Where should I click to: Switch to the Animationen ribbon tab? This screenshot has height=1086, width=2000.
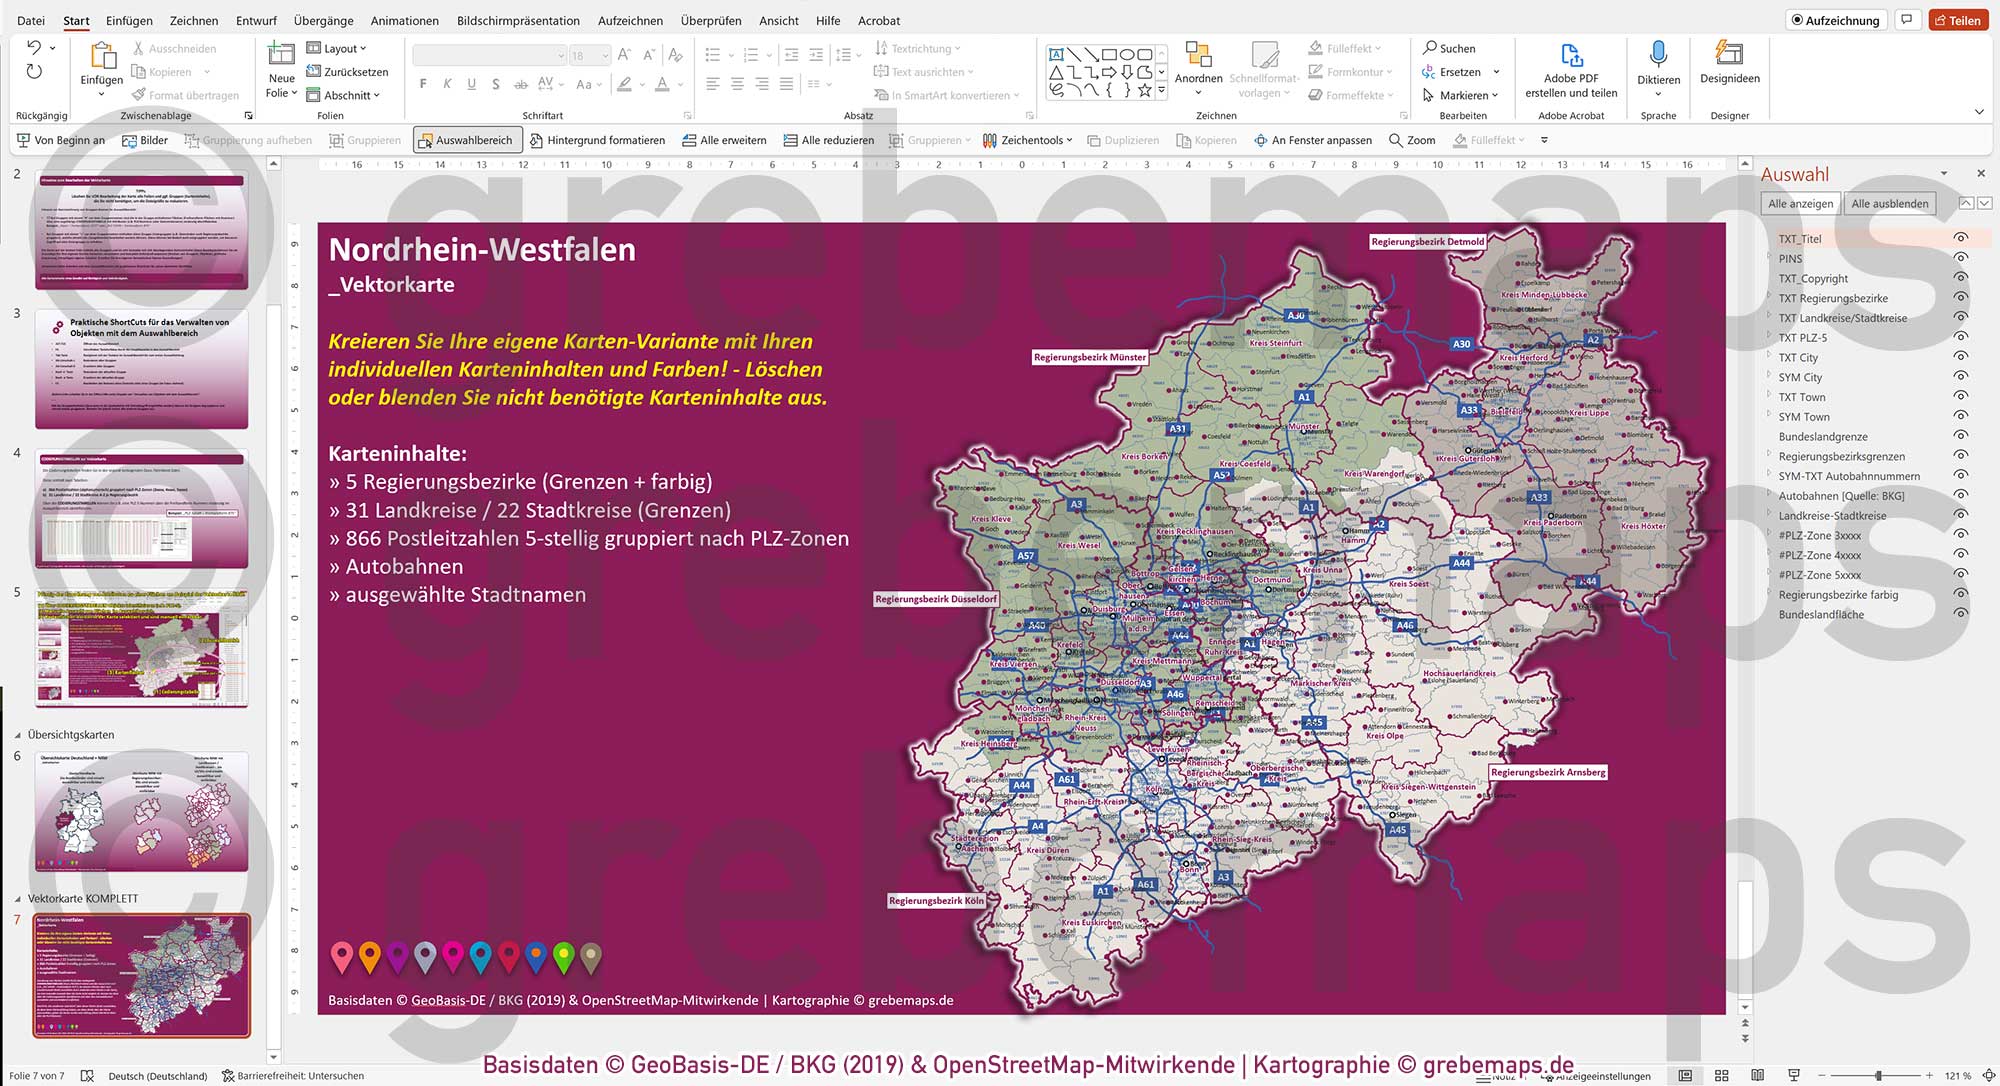[x=404, y=20]
